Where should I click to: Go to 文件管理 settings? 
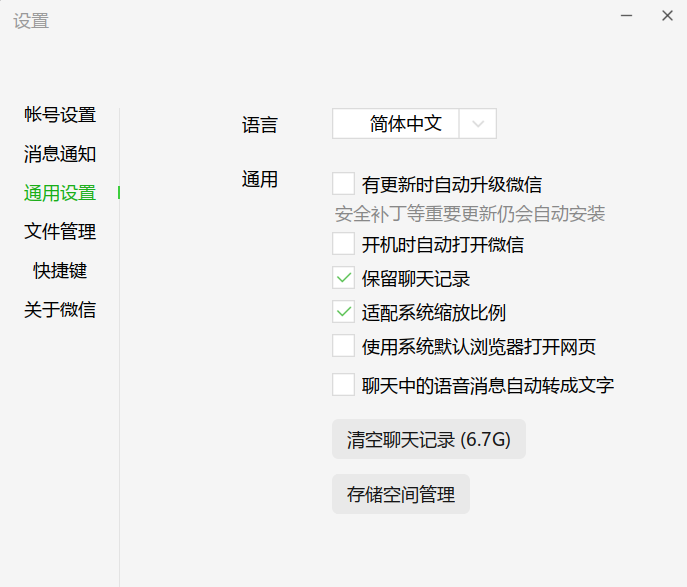60,231
